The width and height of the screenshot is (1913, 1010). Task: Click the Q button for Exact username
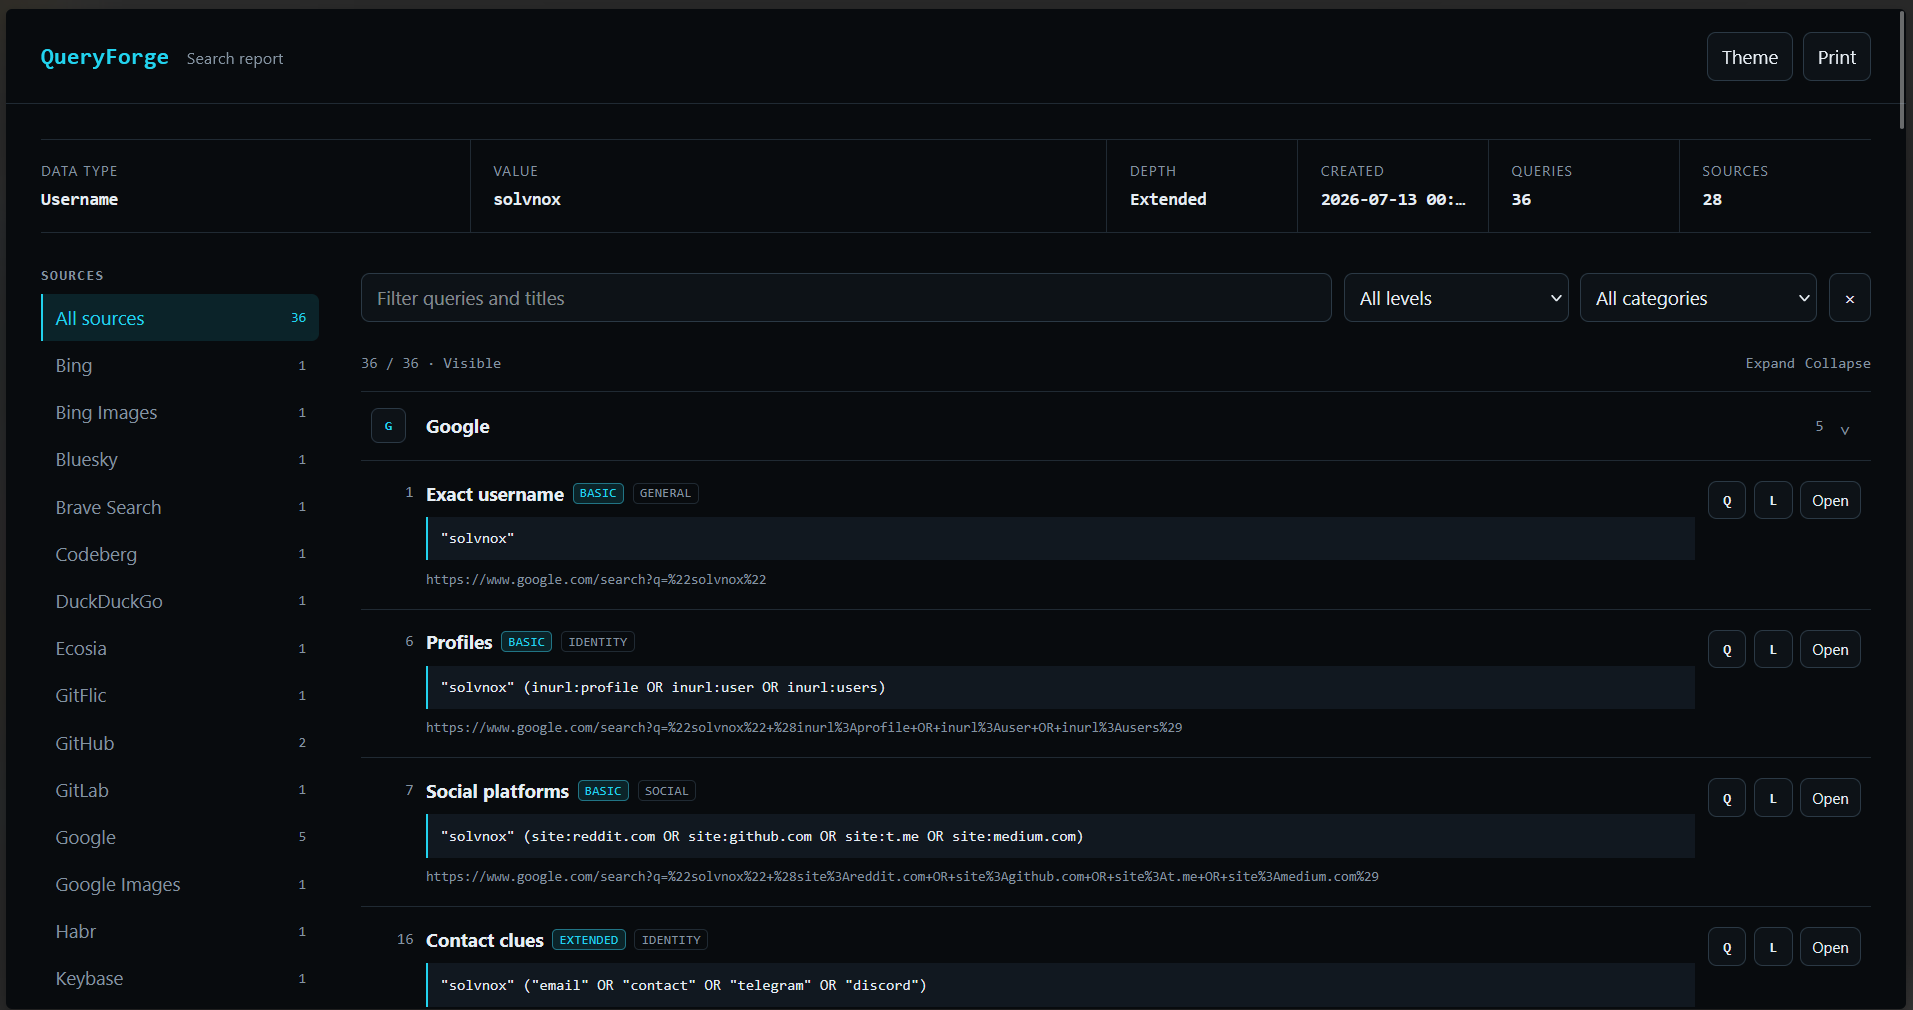click(x=1727, y=501)
